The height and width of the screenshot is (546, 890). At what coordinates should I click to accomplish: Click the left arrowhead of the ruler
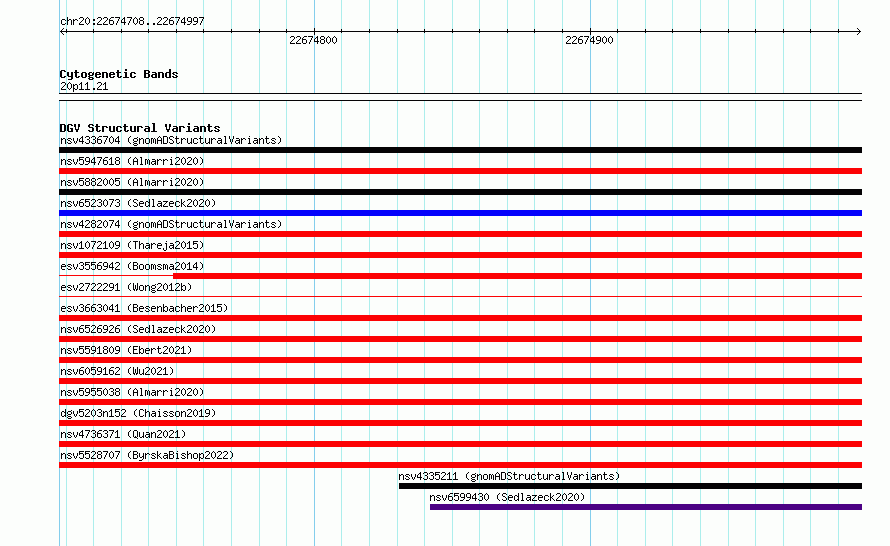(x=62, y=32)
